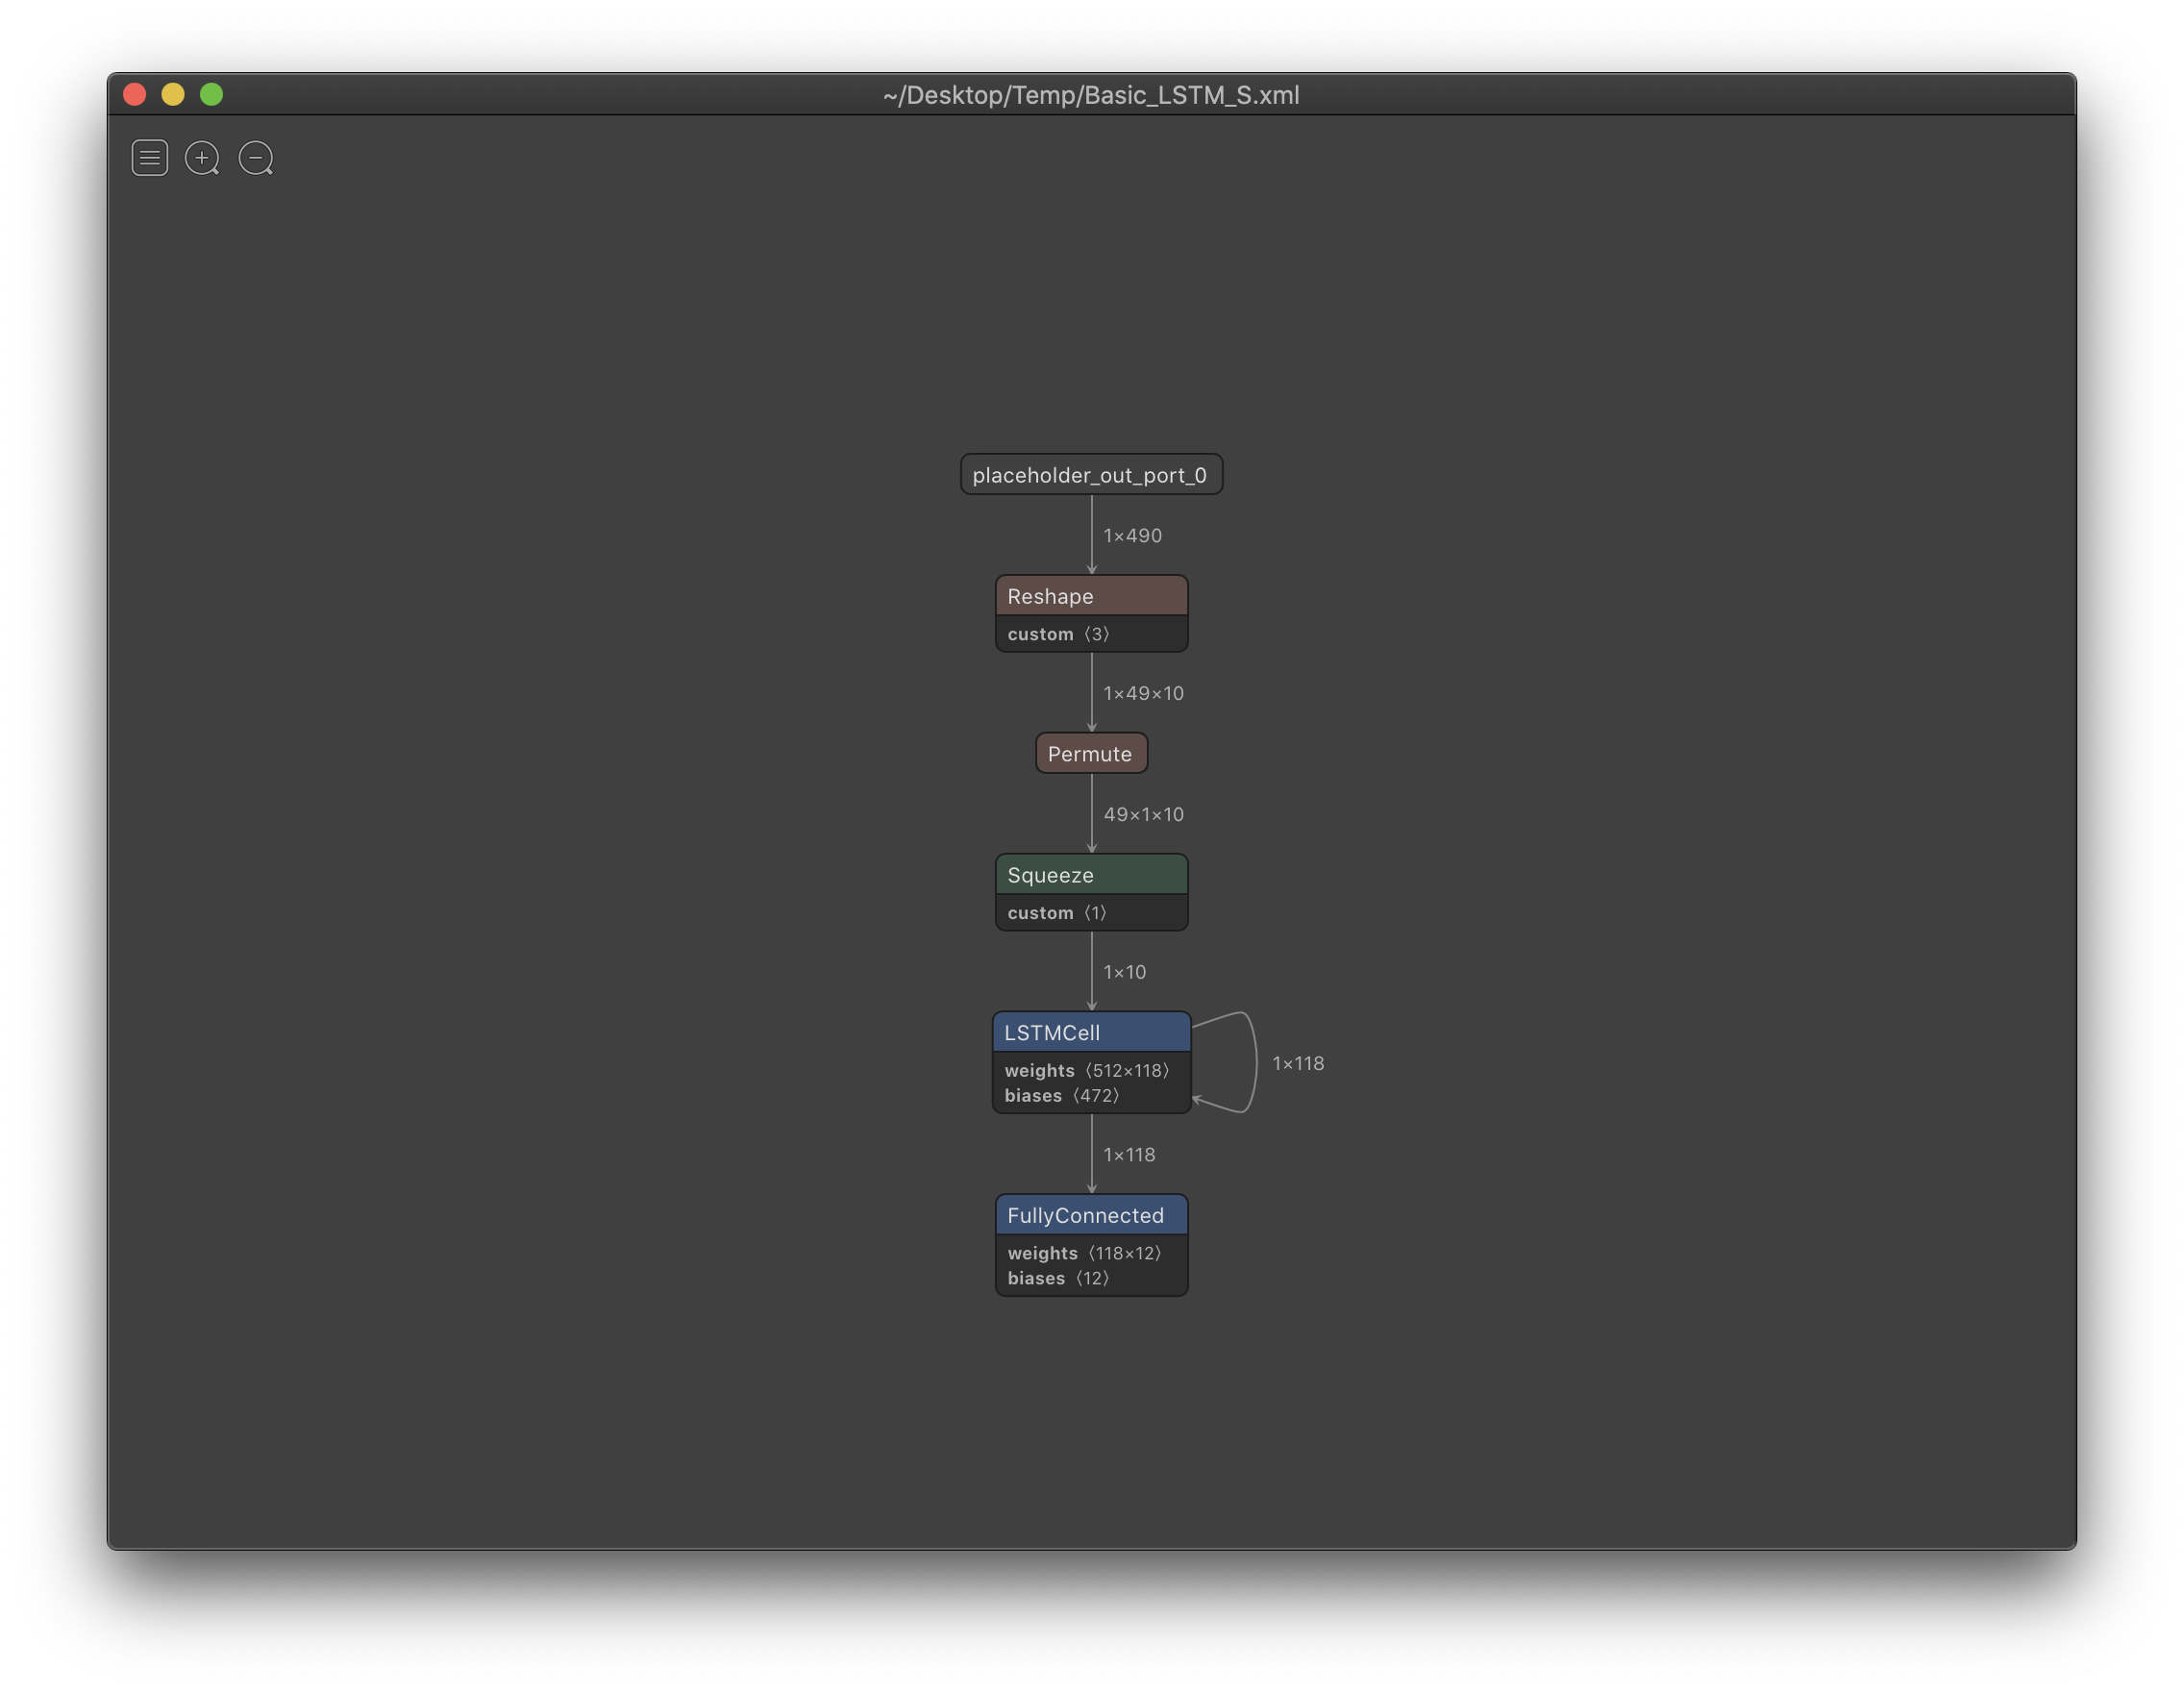
Task: Select the Permute node
Action: pos(1090,752)
